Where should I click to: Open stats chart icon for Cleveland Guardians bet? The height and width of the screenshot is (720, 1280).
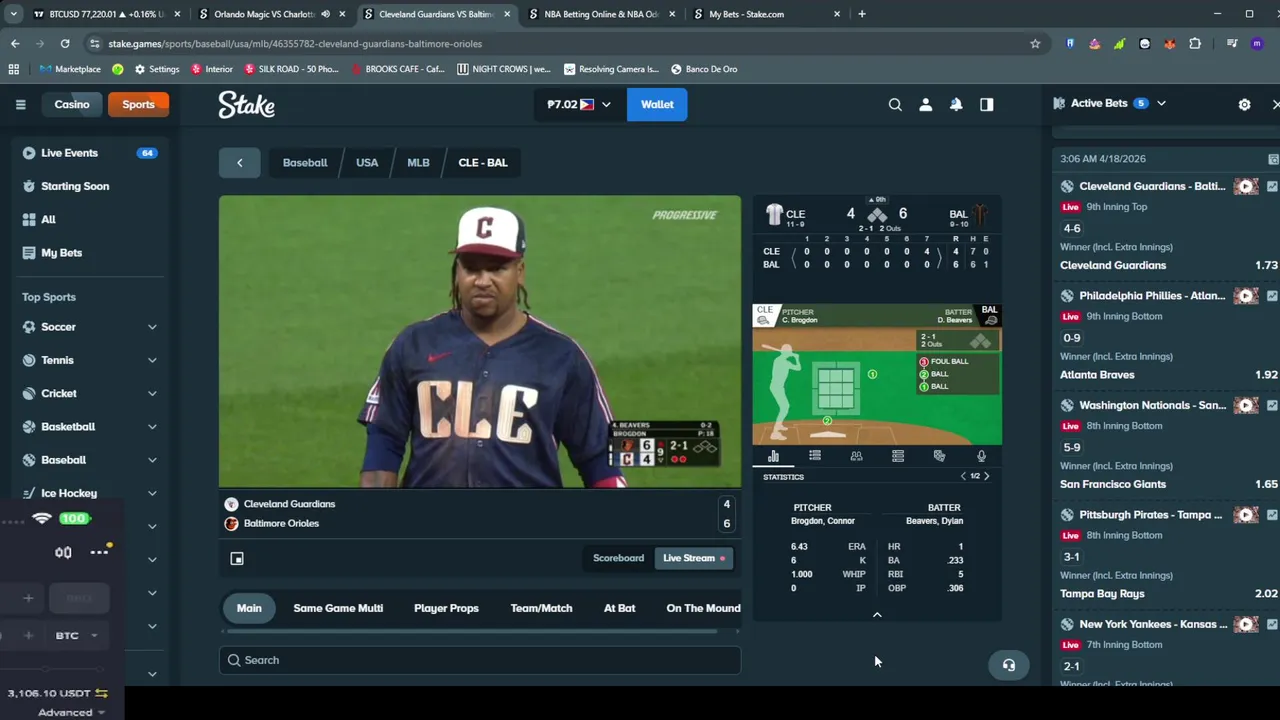1272,186
